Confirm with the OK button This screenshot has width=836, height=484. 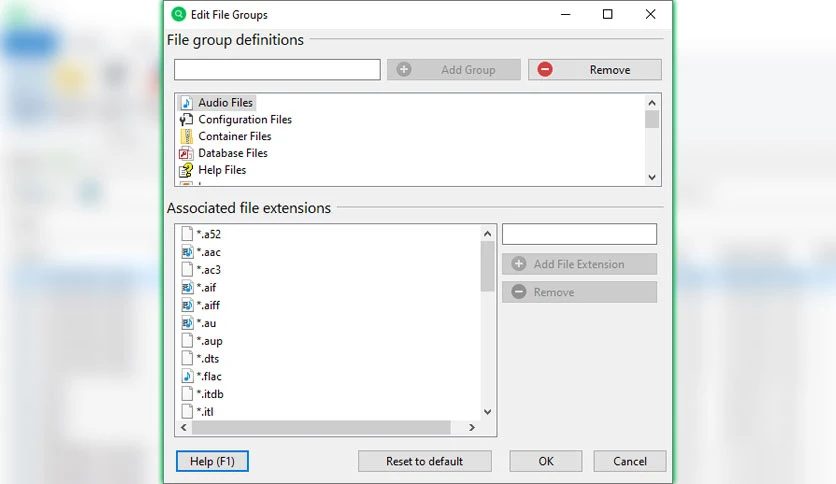tap(545, 461)
